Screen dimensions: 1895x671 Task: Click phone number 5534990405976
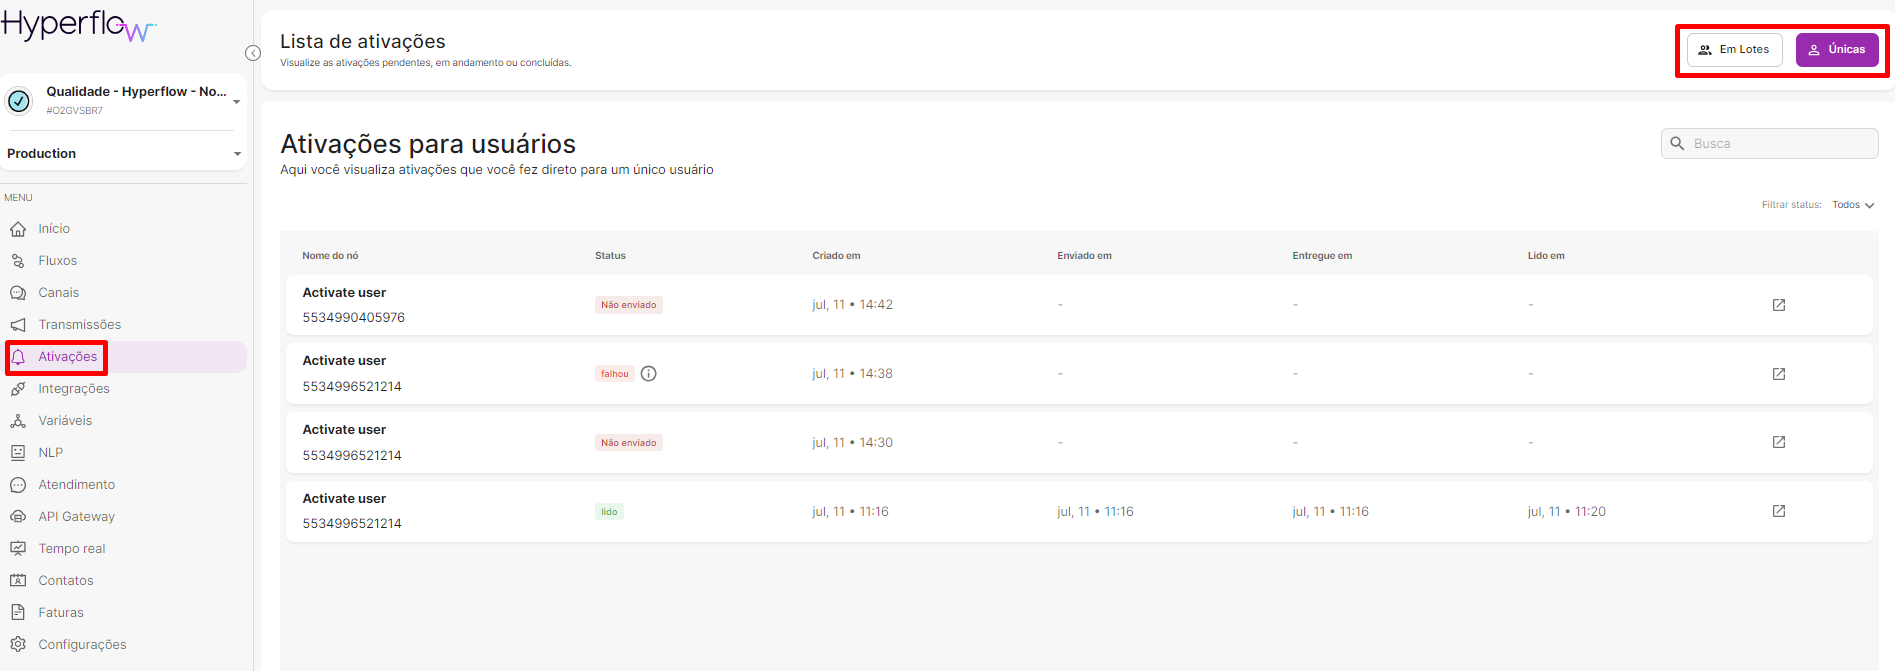(354, 318)
